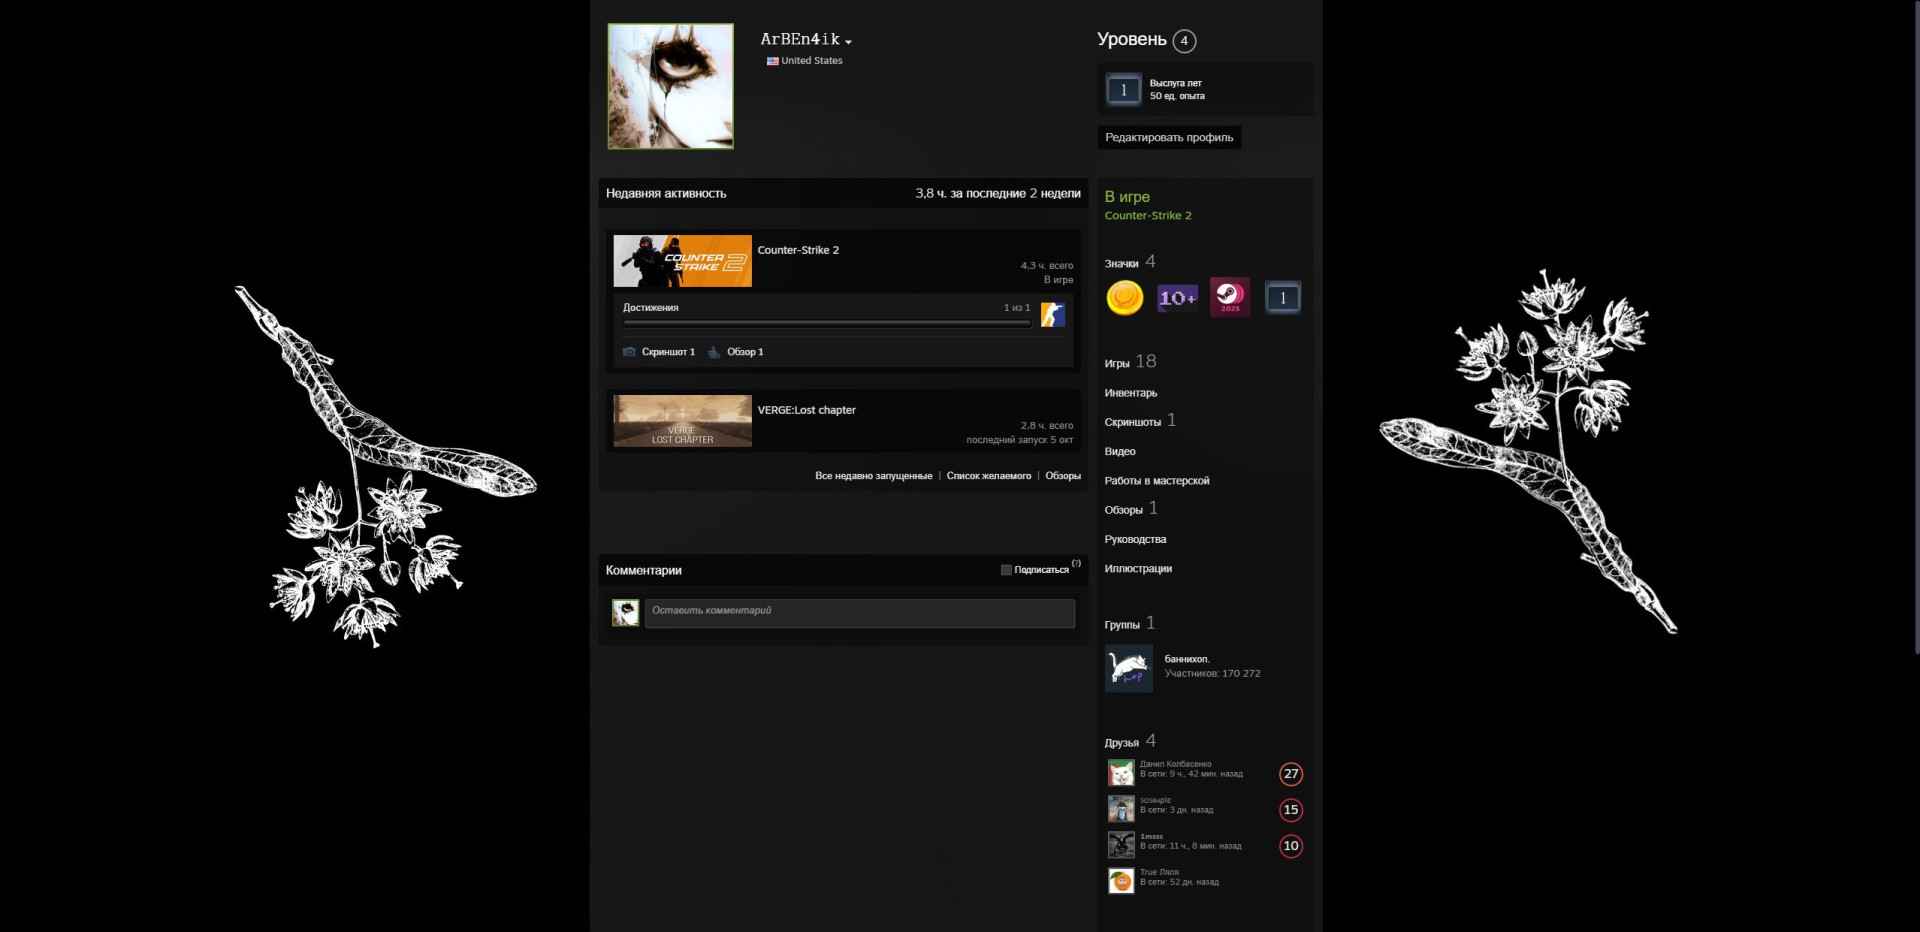The height and width of the screenshot is (932, 1920).
Task: Click the Уровень heading
Action: click(x=1132, y=39)
